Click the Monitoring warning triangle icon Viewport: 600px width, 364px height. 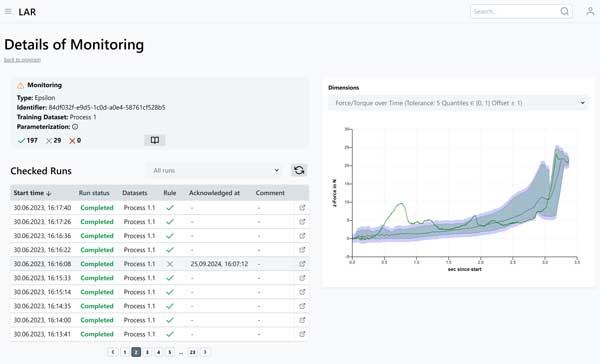pos(20,85)
